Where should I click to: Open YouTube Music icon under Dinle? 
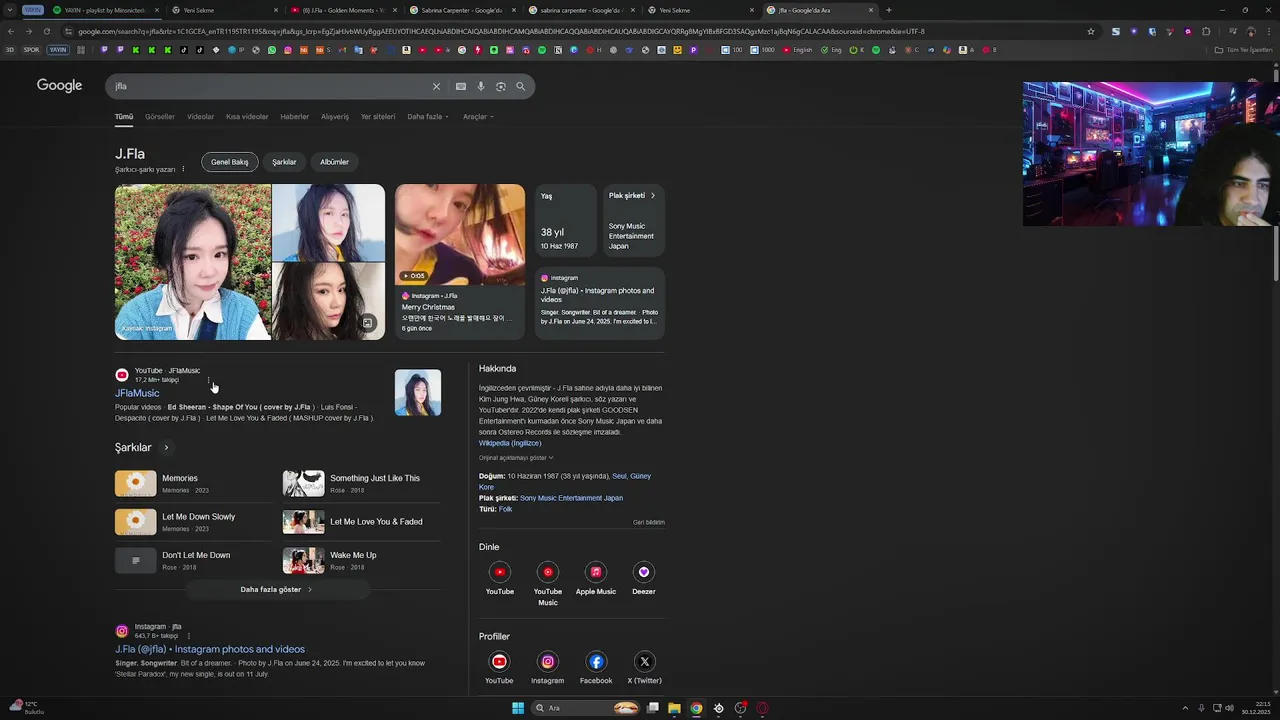click(x=547, y=572)
